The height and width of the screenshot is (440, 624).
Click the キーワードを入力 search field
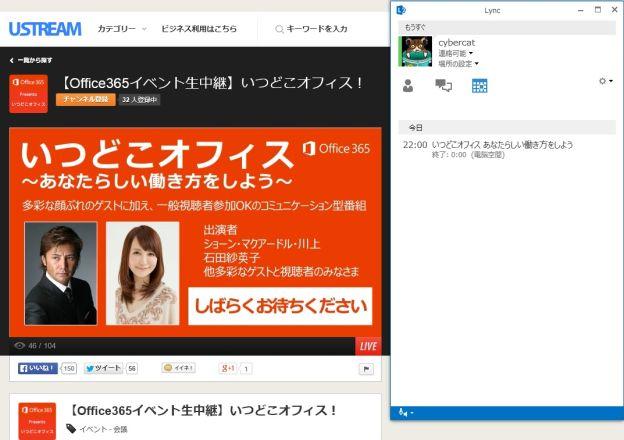(317, 29)
